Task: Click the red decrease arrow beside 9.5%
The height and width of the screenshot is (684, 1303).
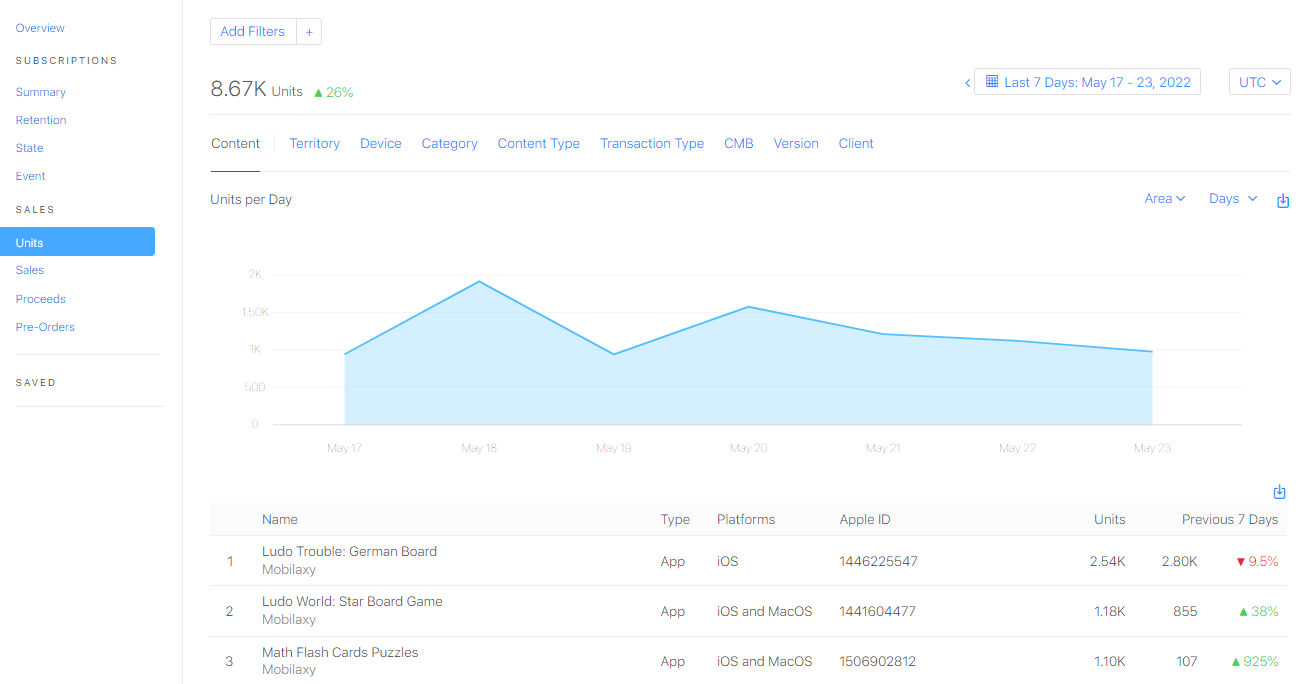Action: tap(1240, 561)
